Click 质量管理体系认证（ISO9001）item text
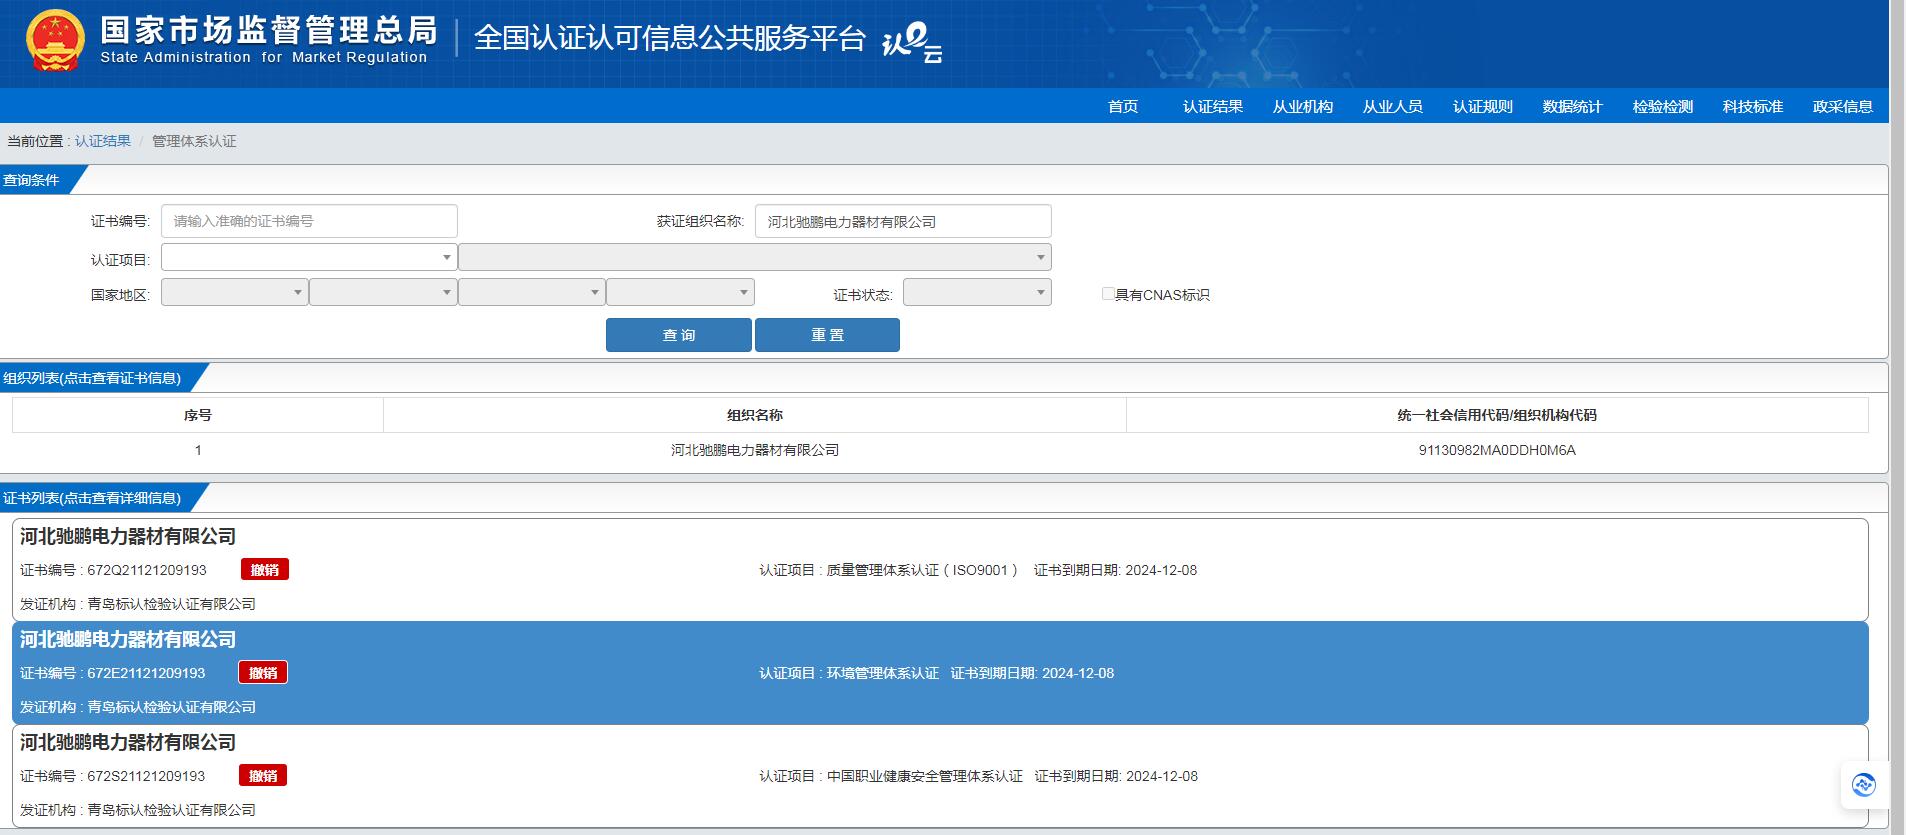Viewport: 1906px width, 835px height. [923, 570]
